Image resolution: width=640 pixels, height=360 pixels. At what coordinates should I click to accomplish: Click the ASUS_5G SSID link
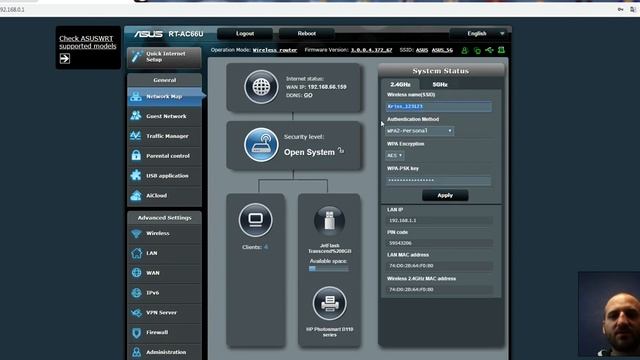click(x=442, y=50)
